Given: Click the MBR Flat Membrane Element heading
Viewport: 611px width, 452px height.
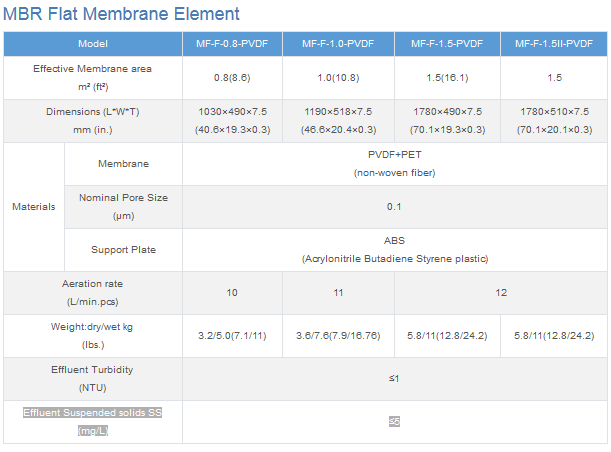Looking at the screenshot, I should click(122, 14).
